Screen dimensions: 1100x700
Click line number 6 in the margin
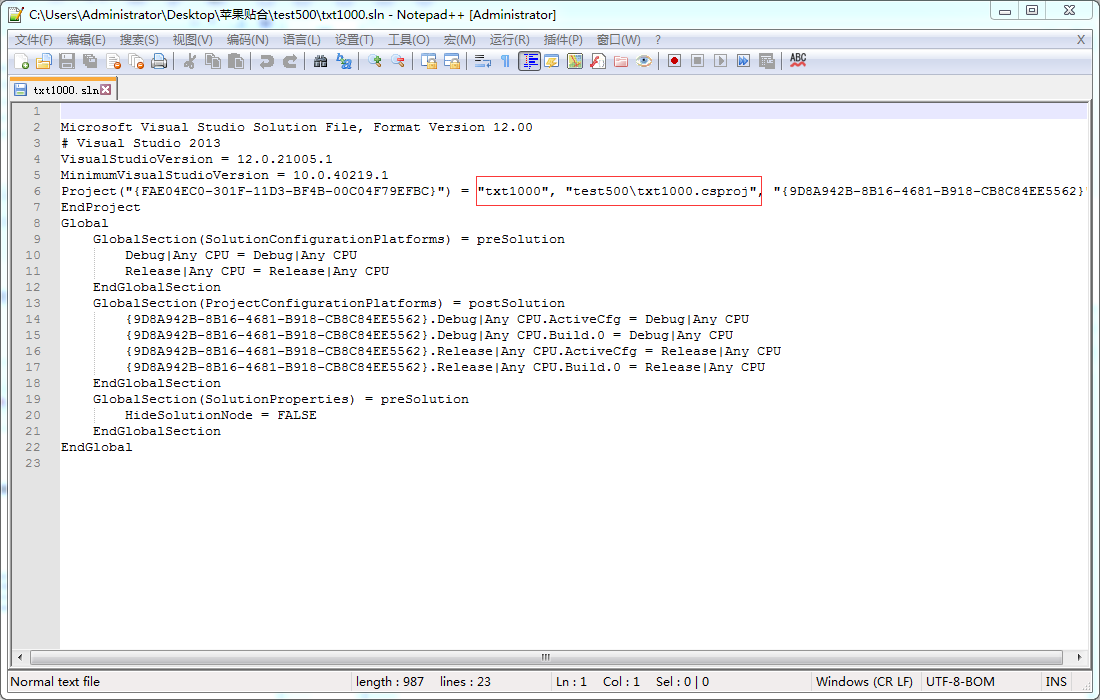pos(36,191)
